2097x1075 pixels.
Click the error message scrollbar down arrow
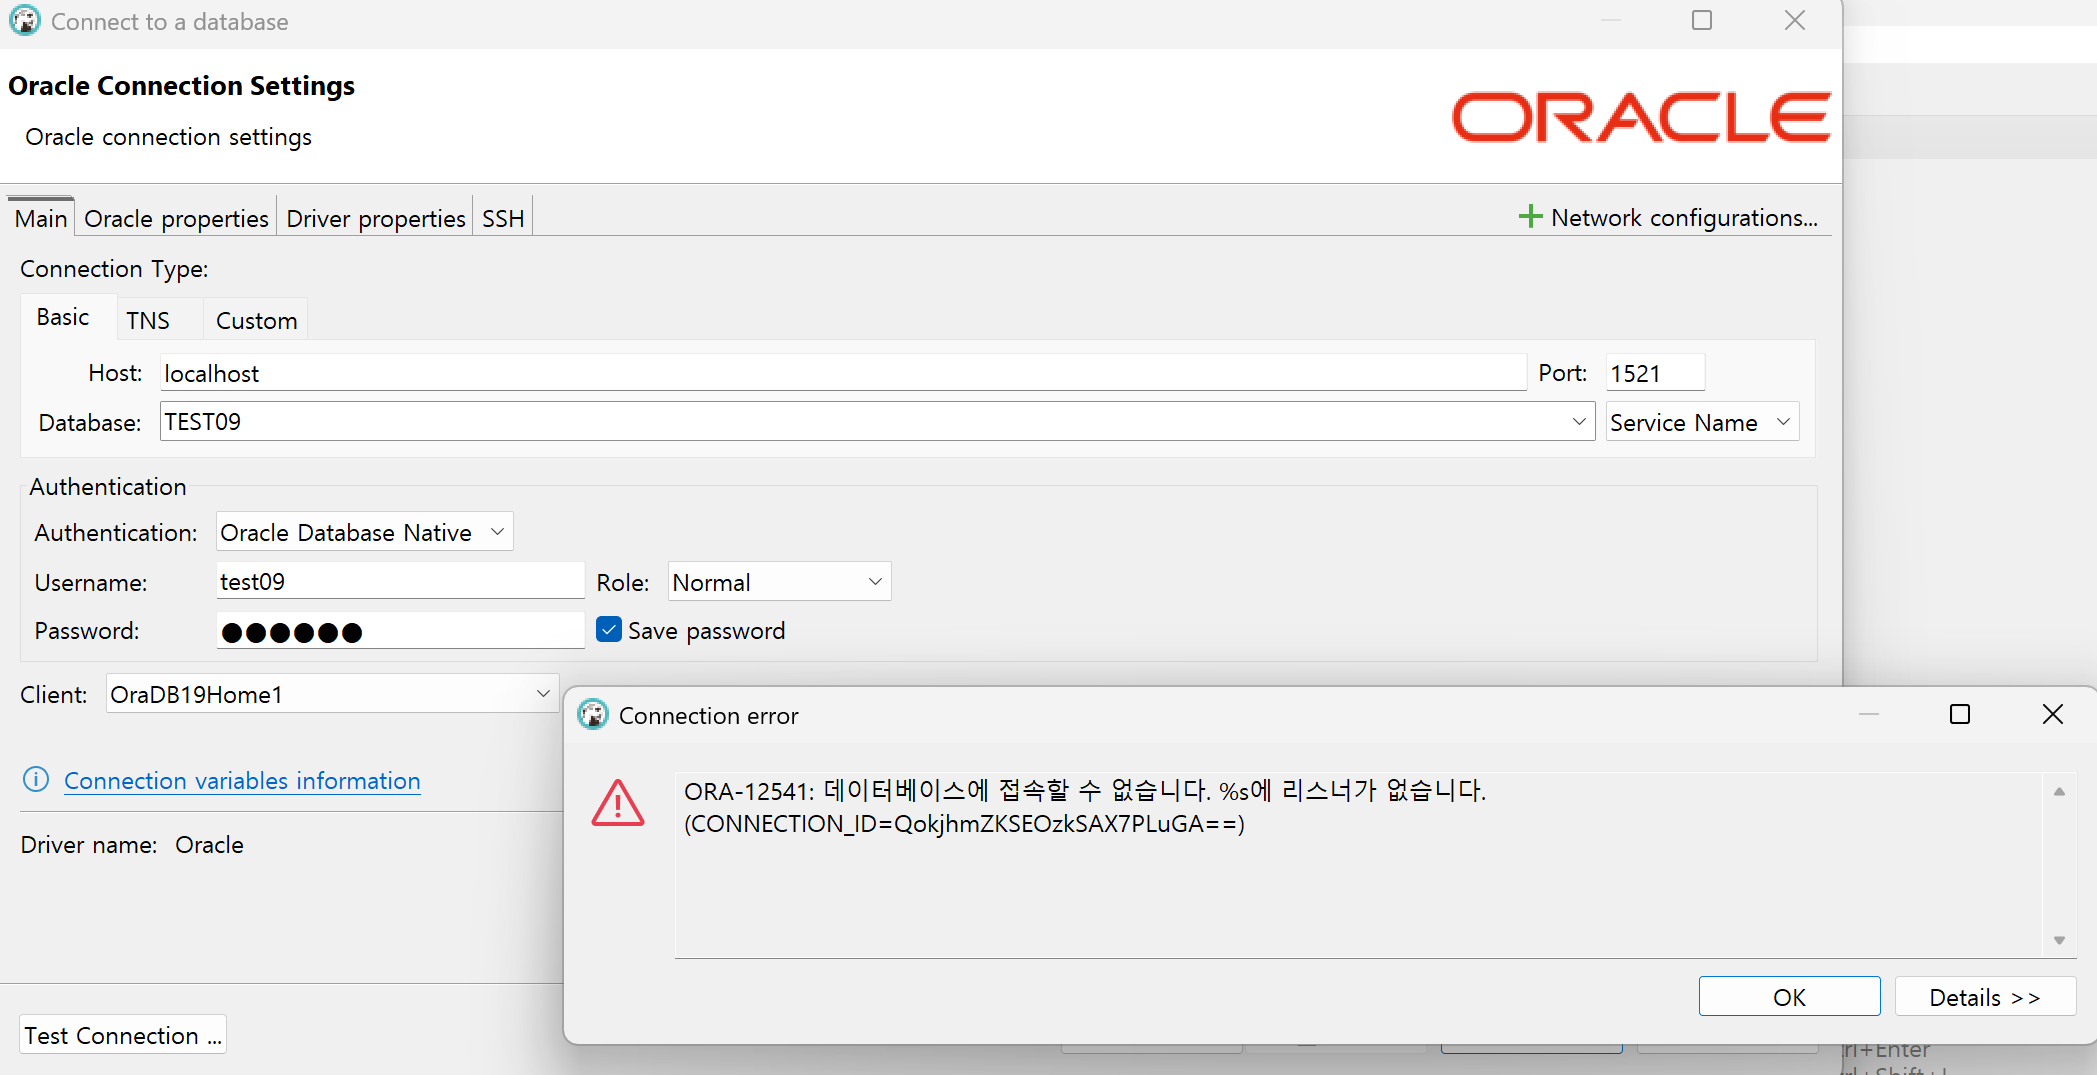pos(2059,940)
